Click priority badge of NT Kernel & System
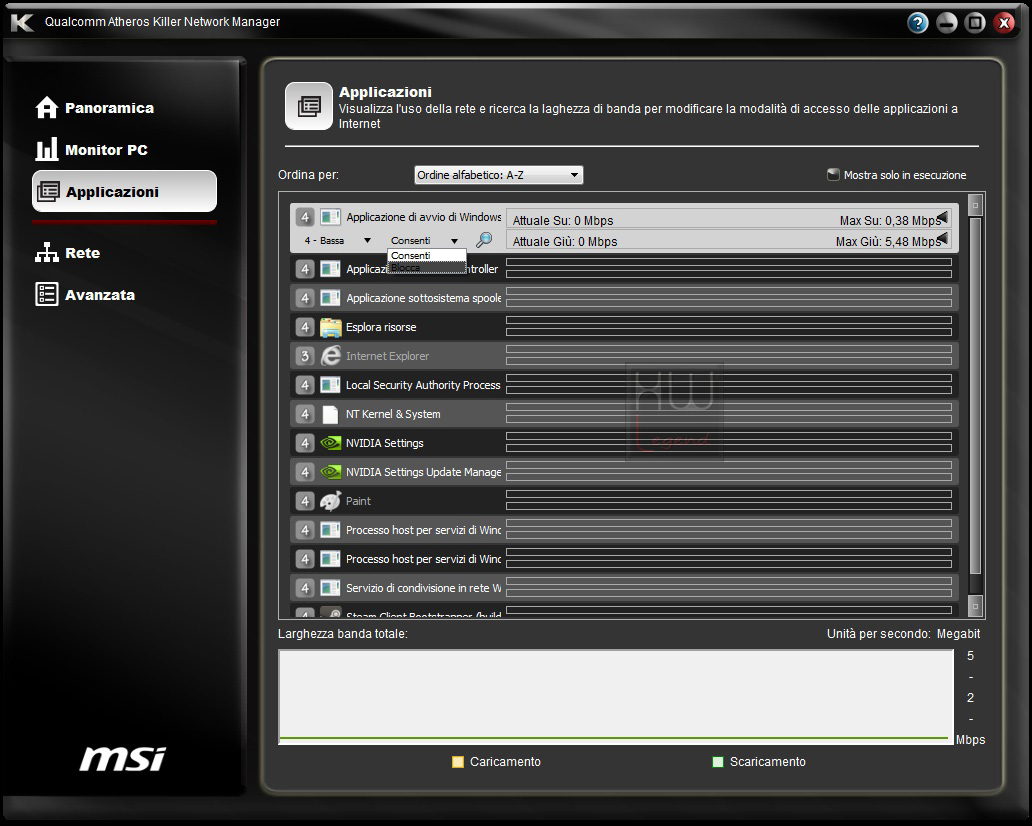Screen dimensions: 1032x826 point(305,414)
